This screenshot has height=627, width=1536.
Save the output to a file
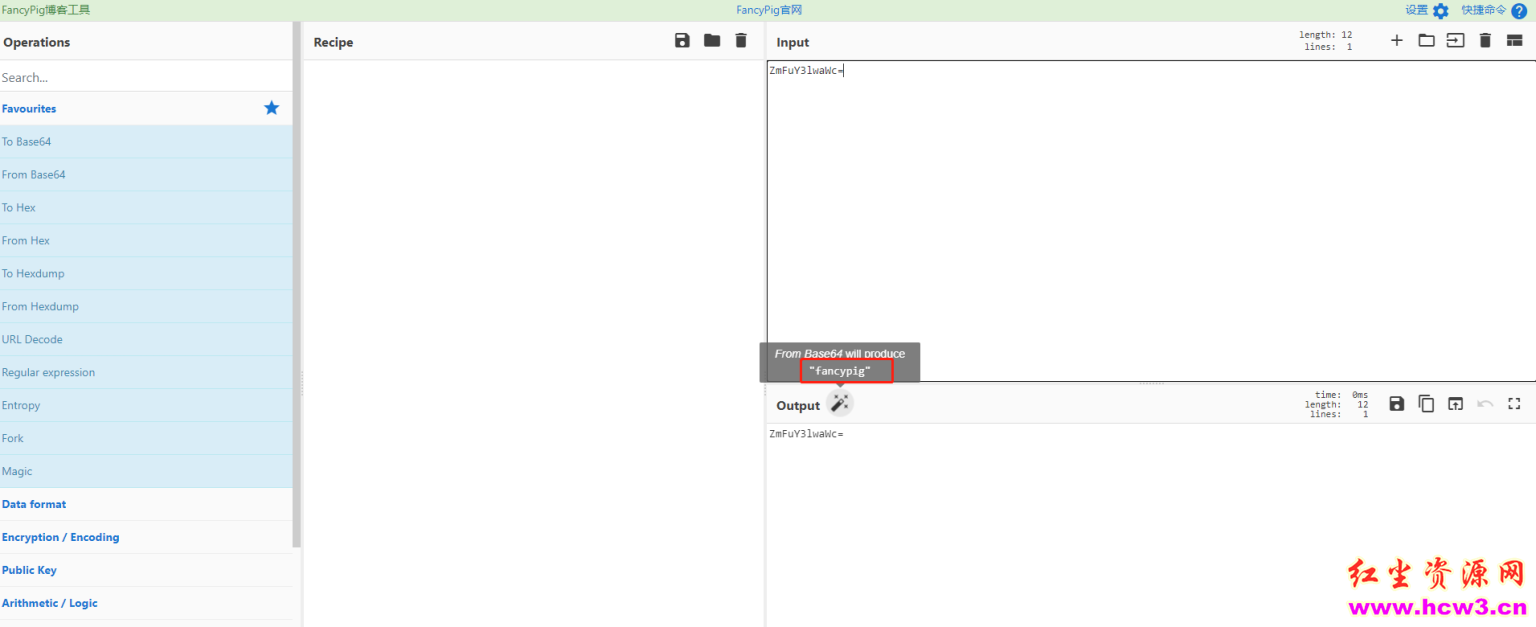(1397, 404)
